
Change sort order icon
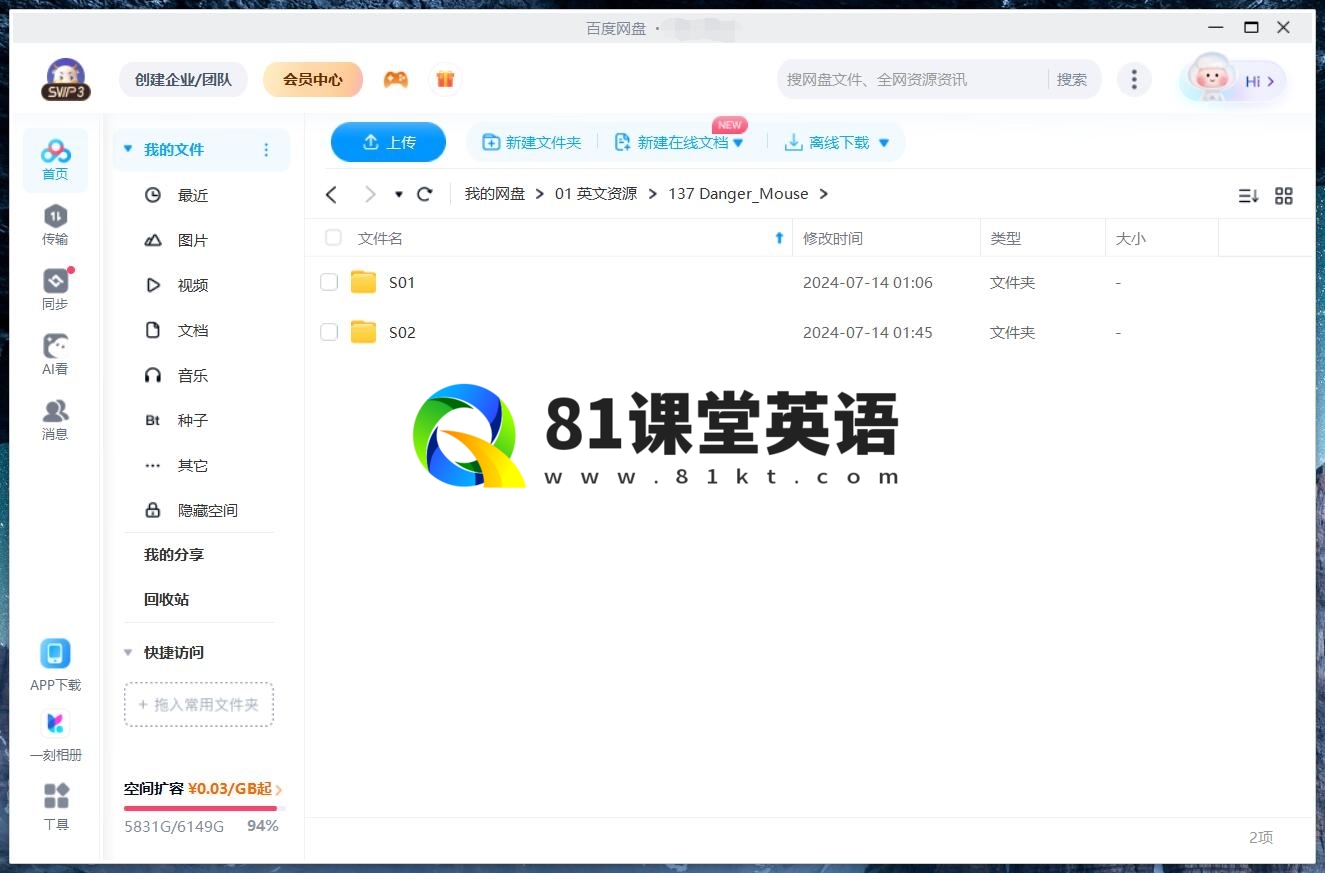coord(1248,196)
